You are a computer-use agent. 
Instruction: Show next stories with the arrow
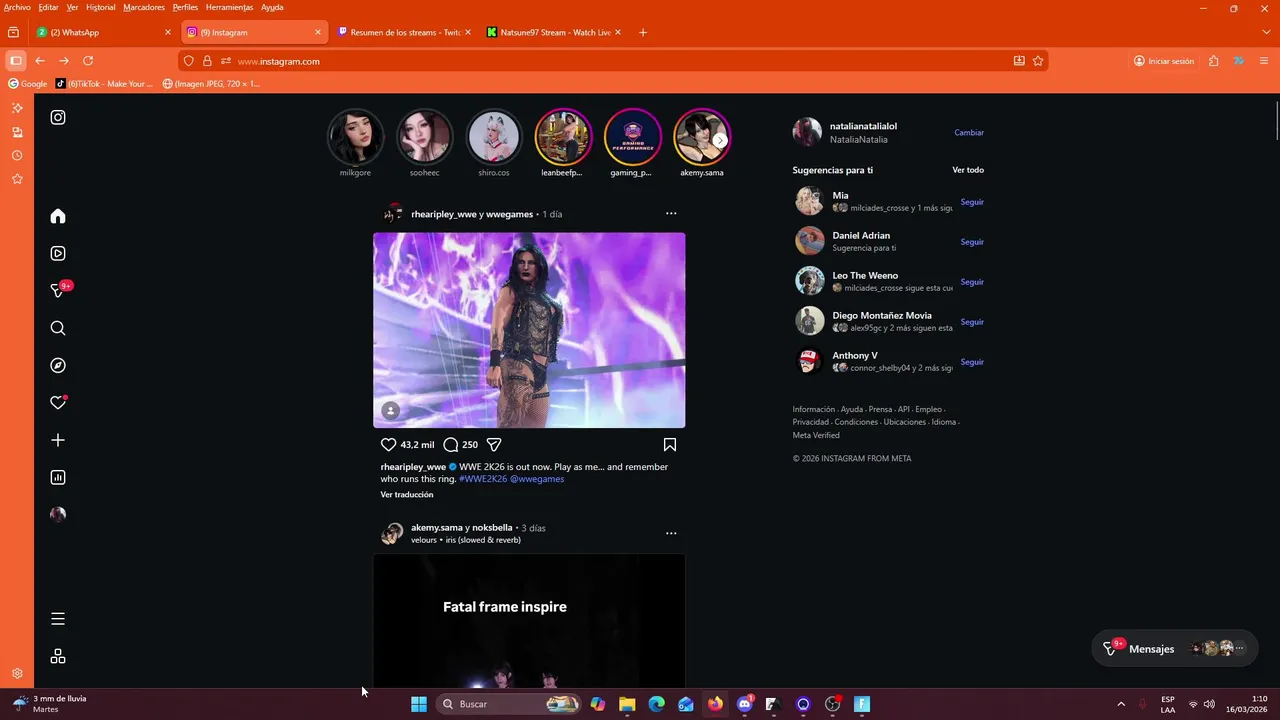pyautogui.click(x=720, y=140)
